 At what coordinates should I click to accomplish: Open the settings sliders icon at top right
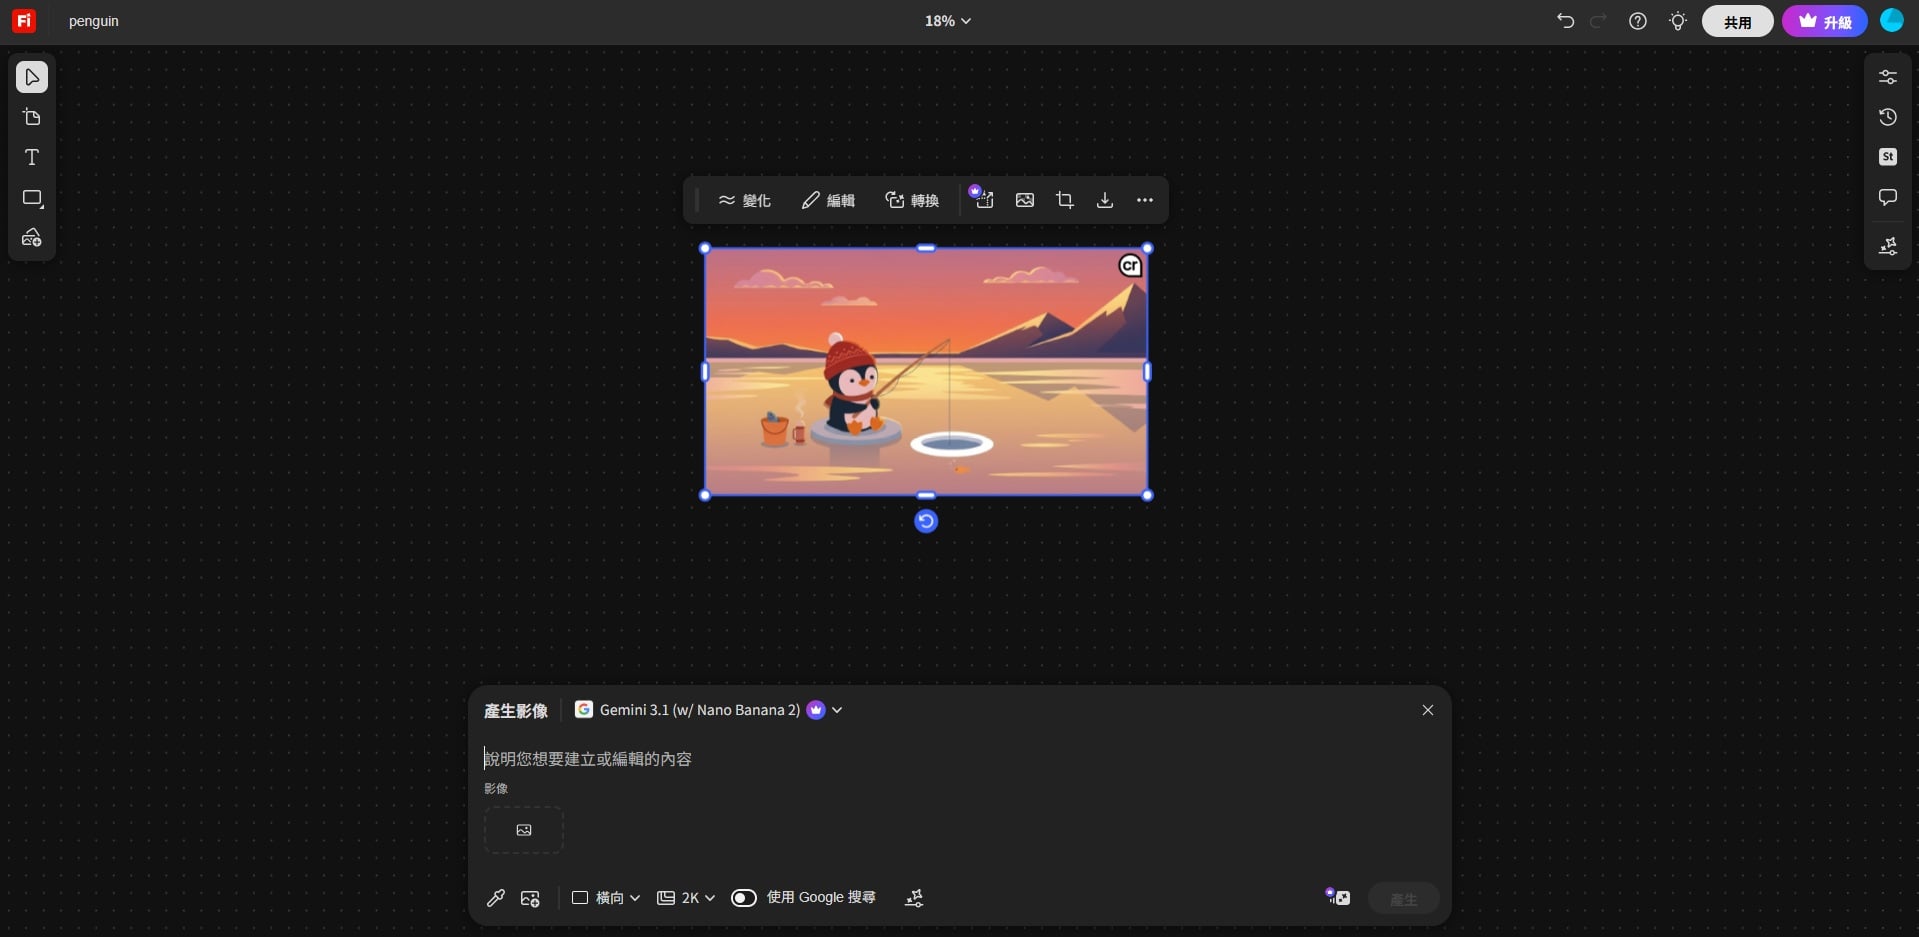coord(1887,77)
